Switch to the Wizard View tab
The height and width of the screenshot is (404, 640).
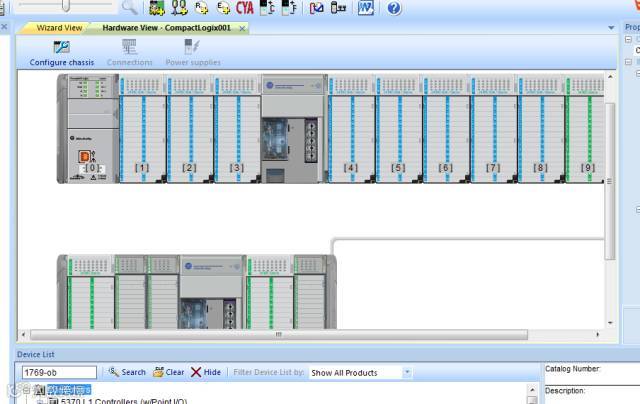click(59, 28)
